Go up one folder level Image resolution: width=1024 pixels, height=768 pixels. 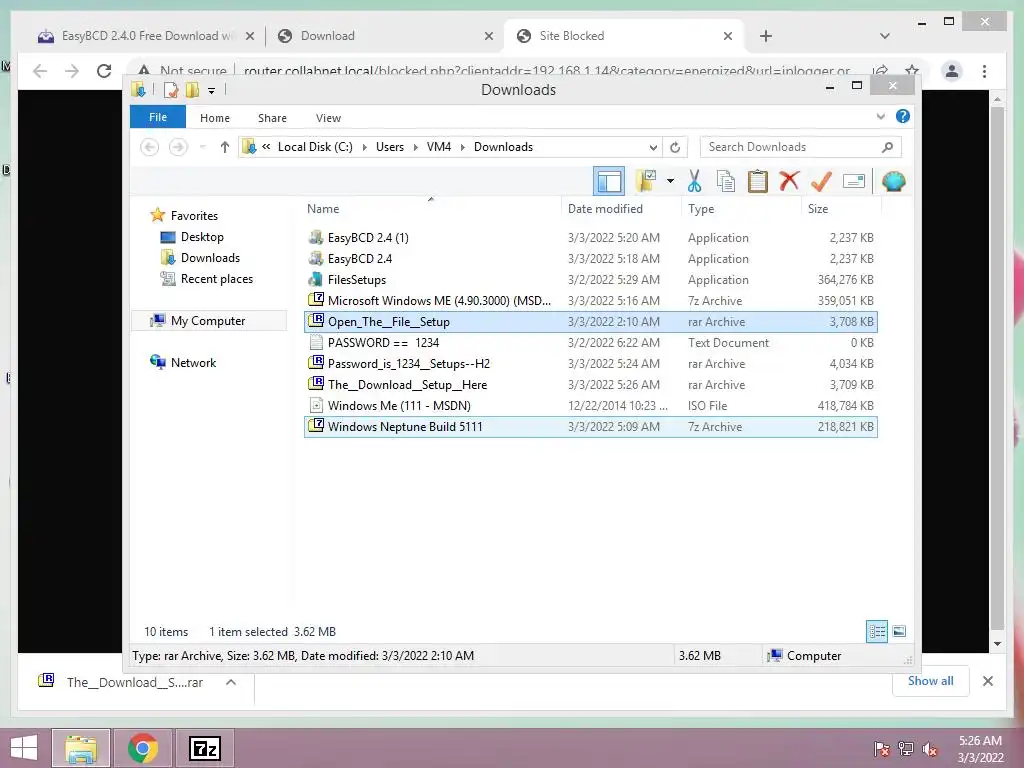tap(225, 147)
